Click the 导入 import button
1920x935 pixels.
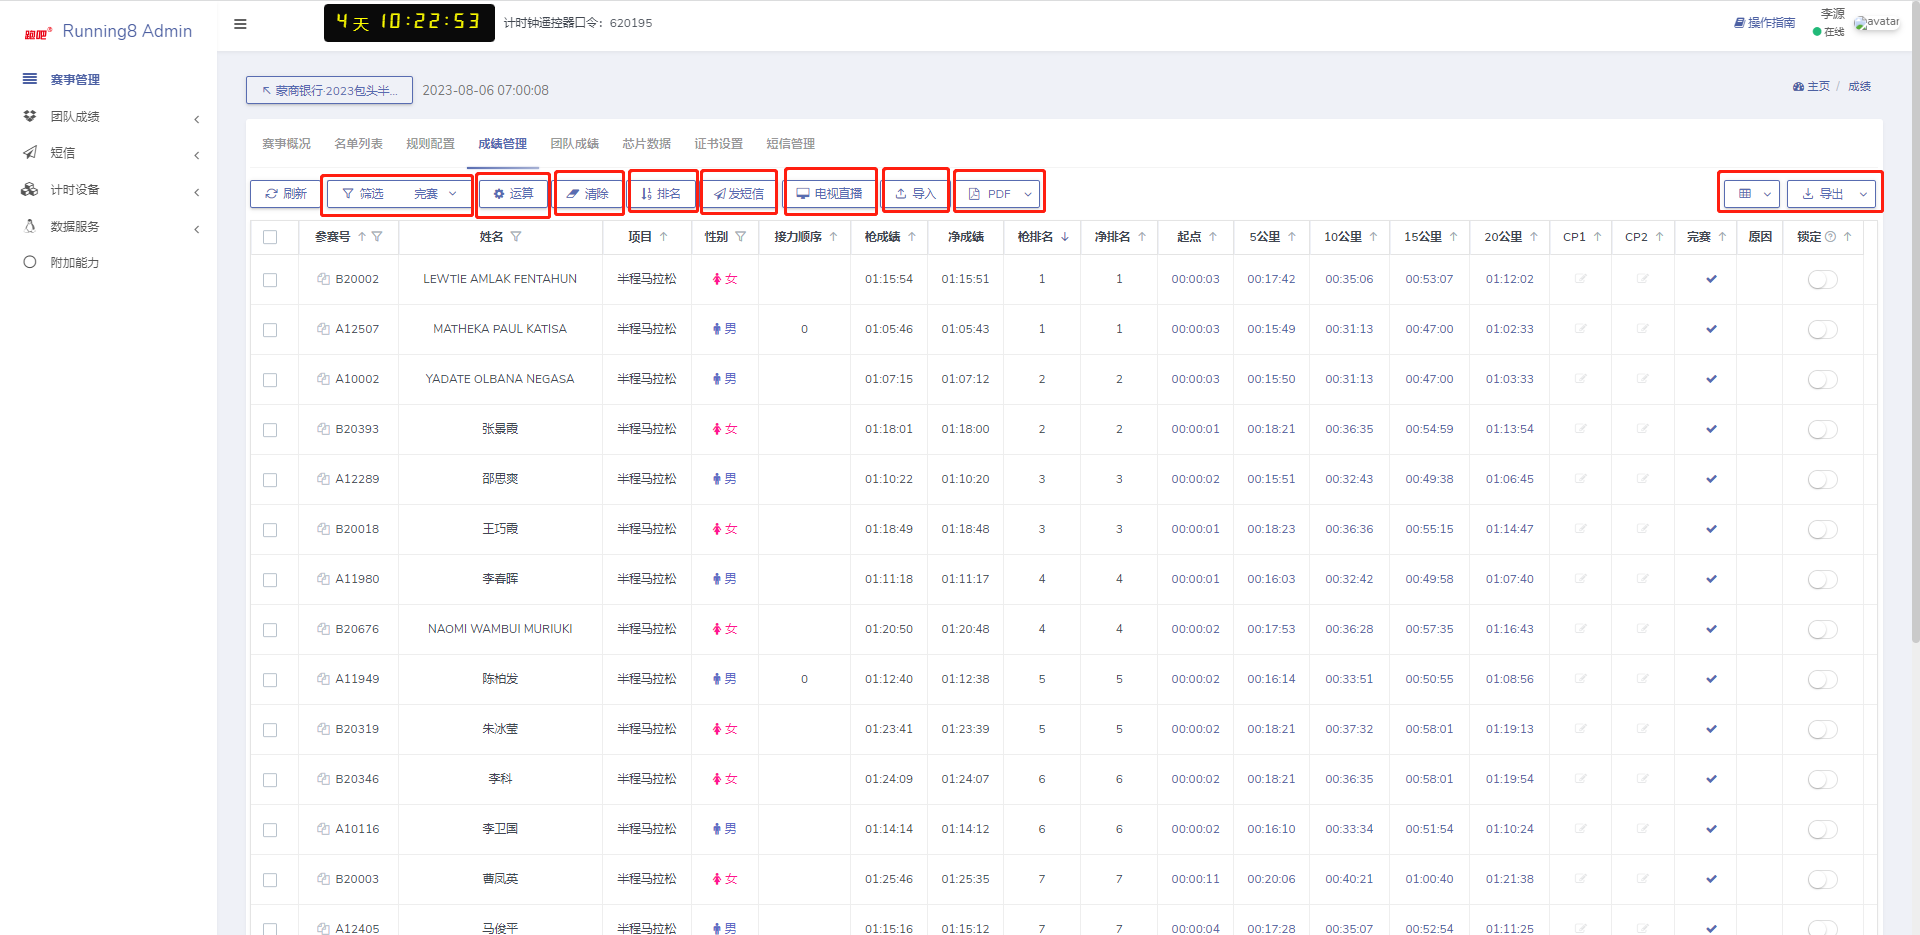915,194
